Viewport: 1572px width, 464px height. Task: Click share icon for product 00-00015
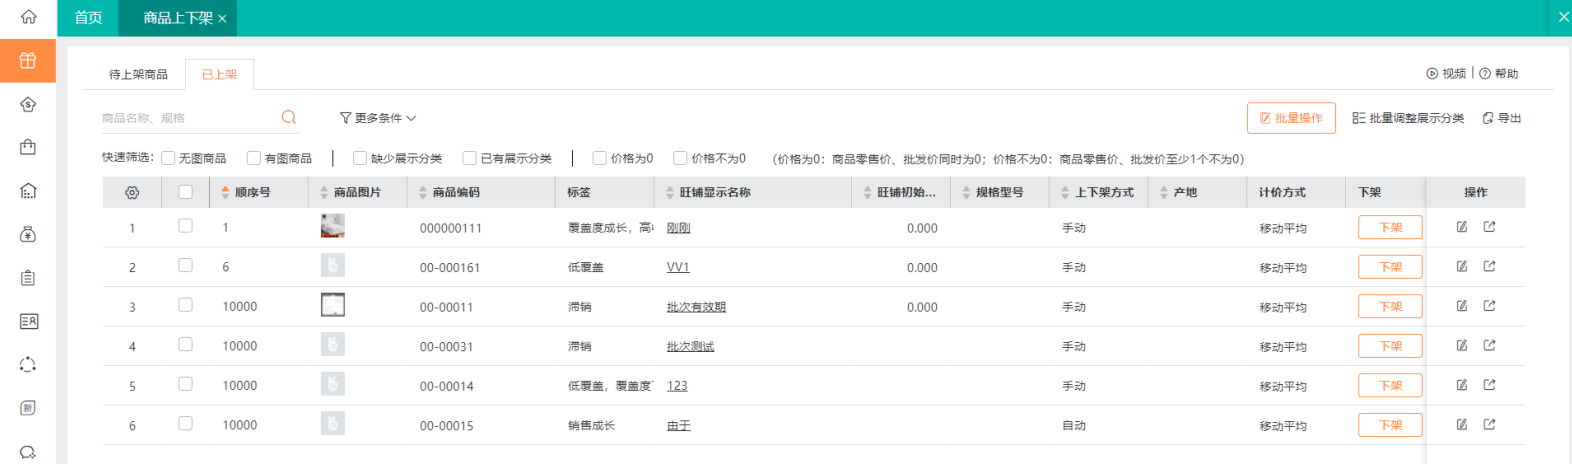point(1489,425)
